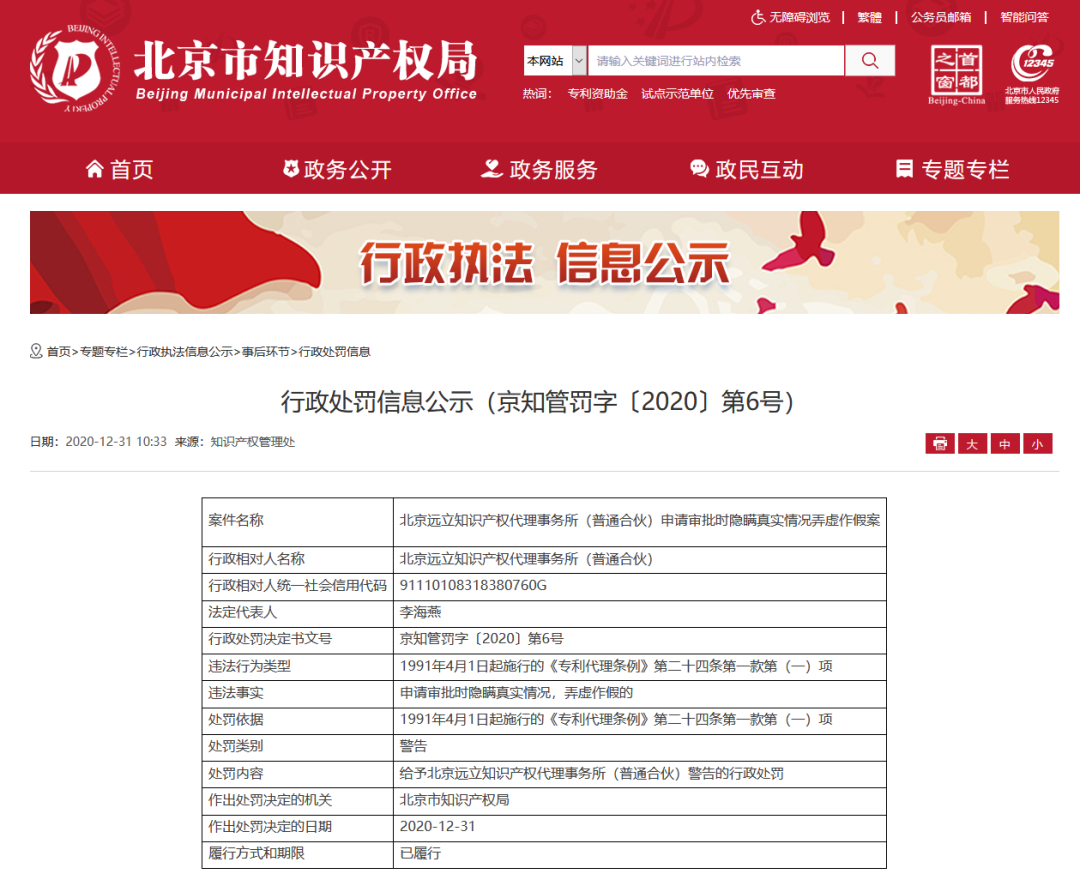Image resolution: width=1080 pixels, height=892 pixels.
Task: Click the deciding authority cell 北京市知识产权局
Action: point(639,800)
